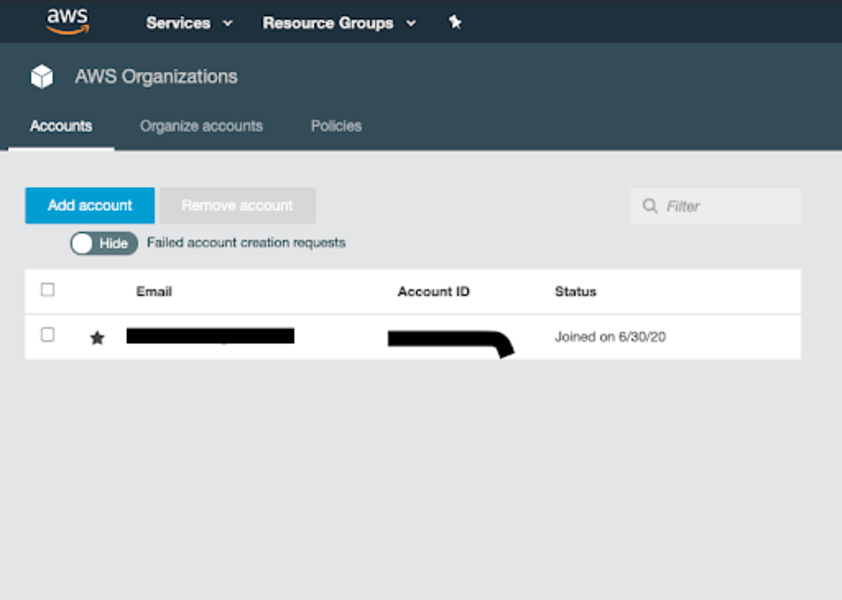Image resolution: width=842 pixels, height=600 pixels.
Task: Click the Email column header
Action: 154,292
